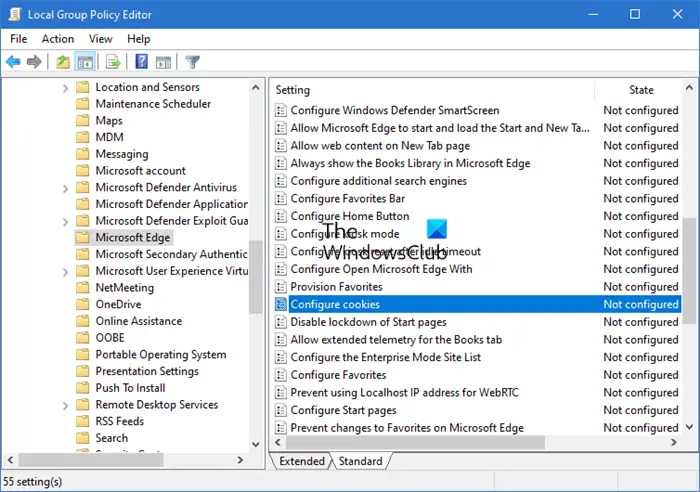The image size is (700, 492).
Task: Open the File menu
Action: 18,39
